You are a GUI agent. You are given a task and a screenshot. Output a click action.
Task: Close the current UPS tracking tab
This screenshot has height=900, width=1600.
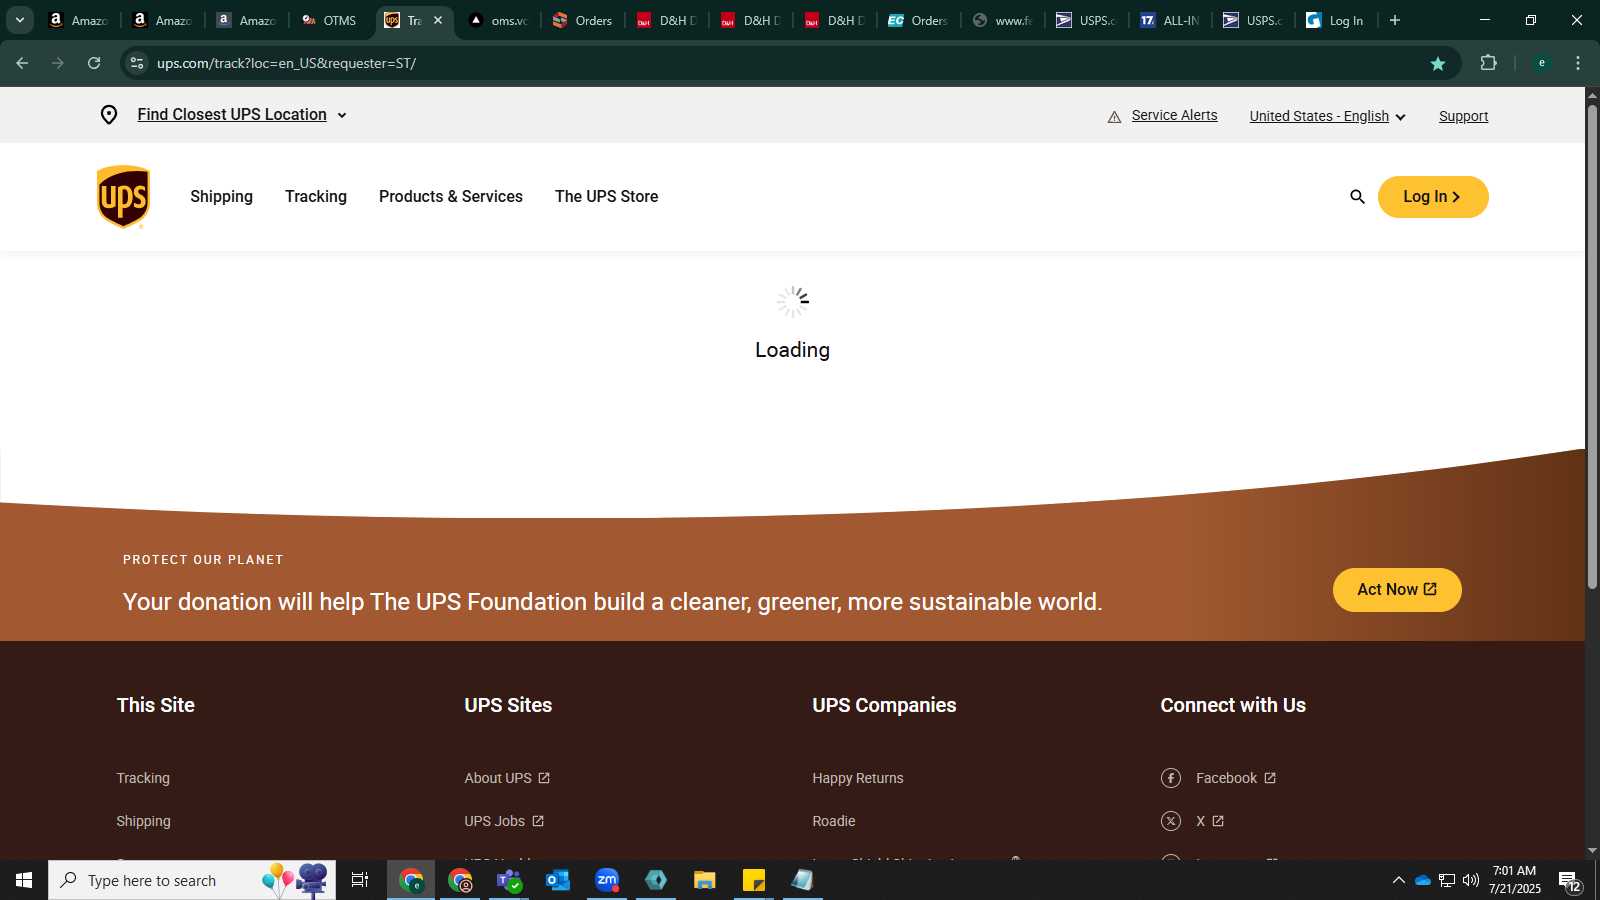pyautogui.click(x=437, y=20)
